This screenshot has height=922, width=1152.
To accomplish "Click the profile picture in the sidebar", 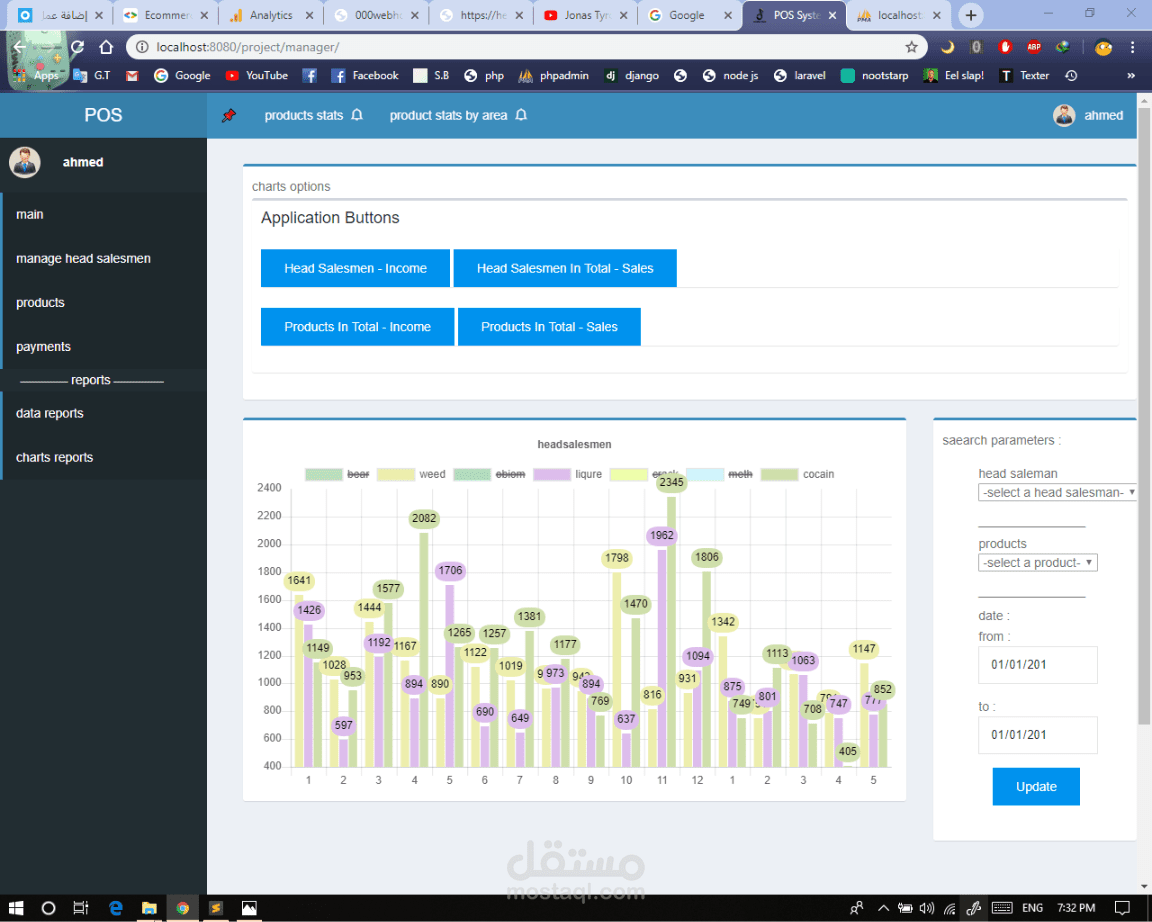I will pos(24,162).
